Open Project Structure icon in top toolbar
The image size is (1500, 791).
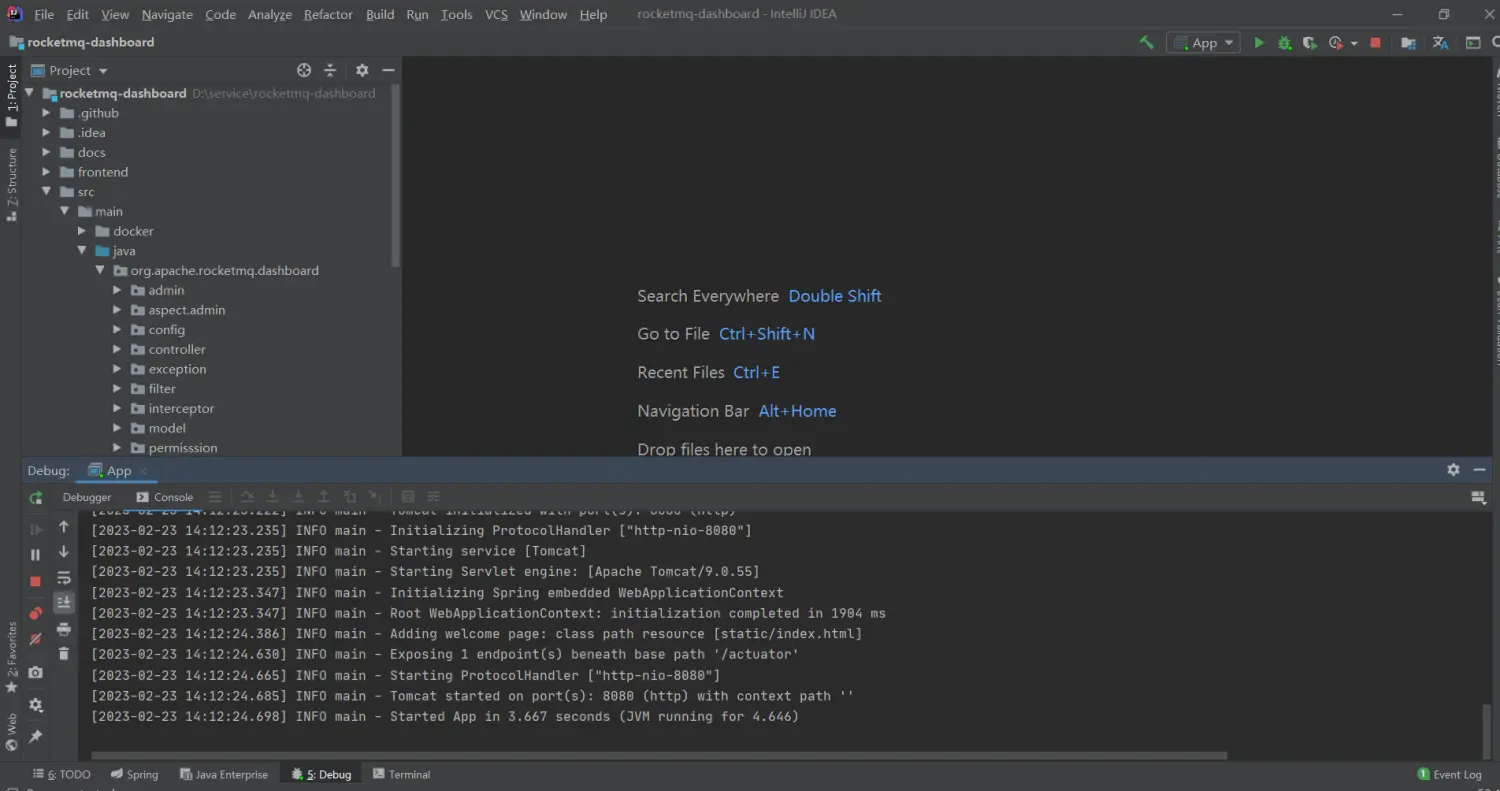1408,43
